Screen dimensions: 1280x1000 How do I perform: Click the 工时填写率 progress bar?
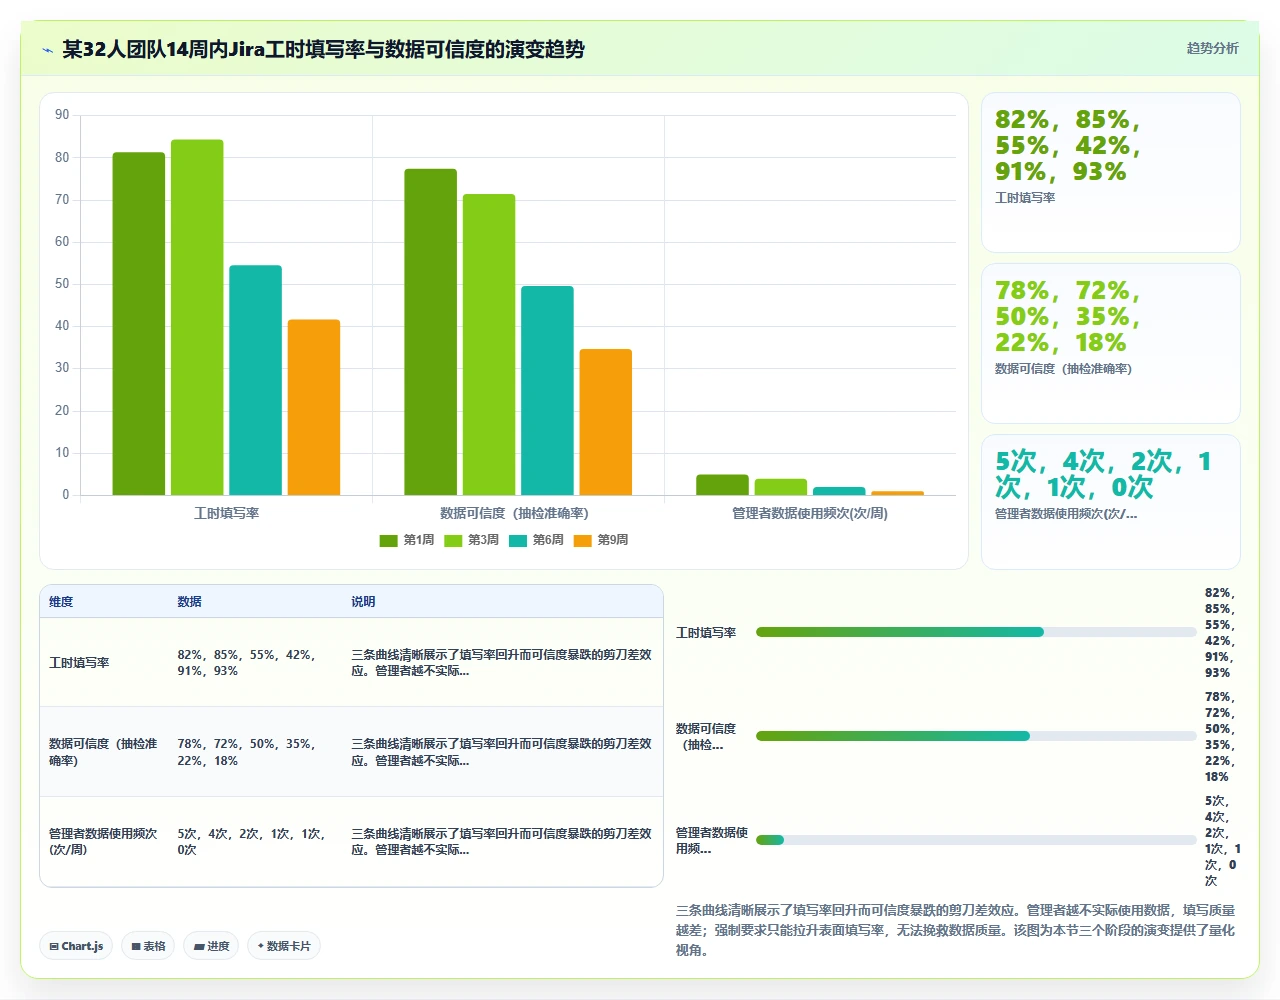(976, 632)
